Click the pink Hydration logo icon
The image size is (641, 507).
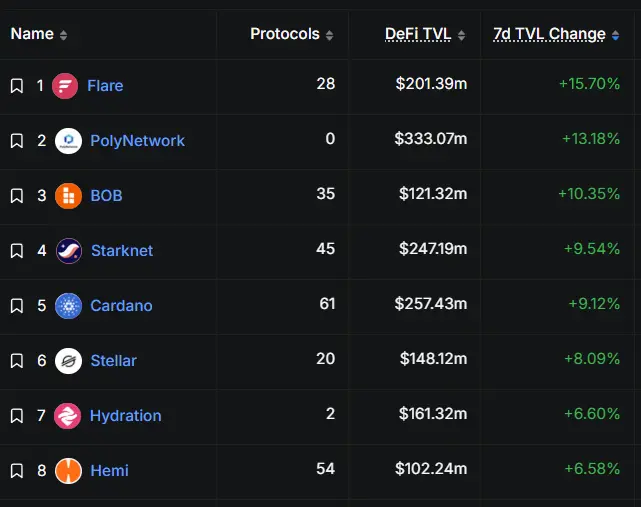pos(68,416)
